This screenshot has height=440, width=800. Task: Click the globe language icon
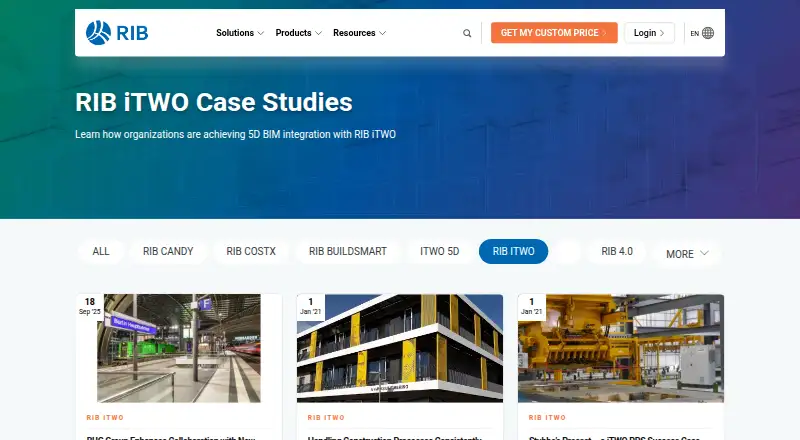tap(708, 33)
